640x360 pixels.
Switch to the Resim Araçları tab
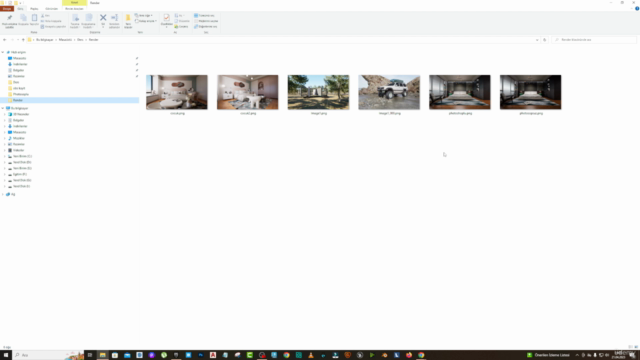pyautogui.click(x=74, y=9)
